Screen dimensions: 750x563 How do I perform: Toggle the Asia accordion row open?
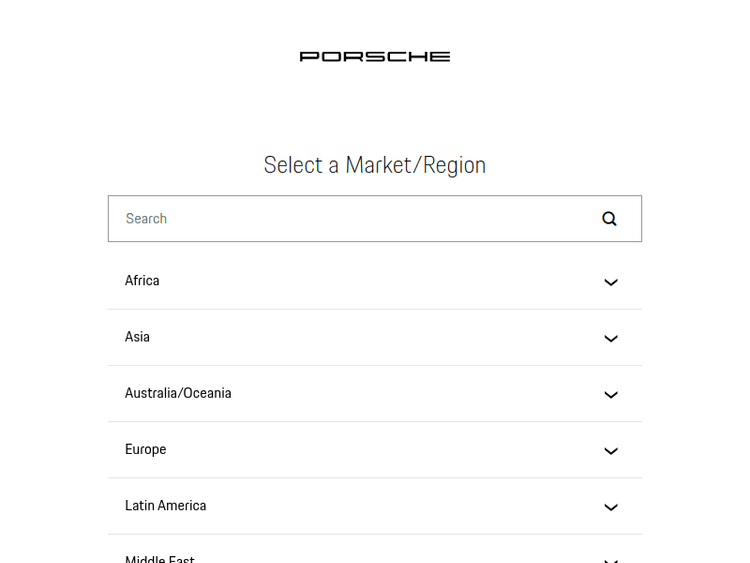point(375,337)
